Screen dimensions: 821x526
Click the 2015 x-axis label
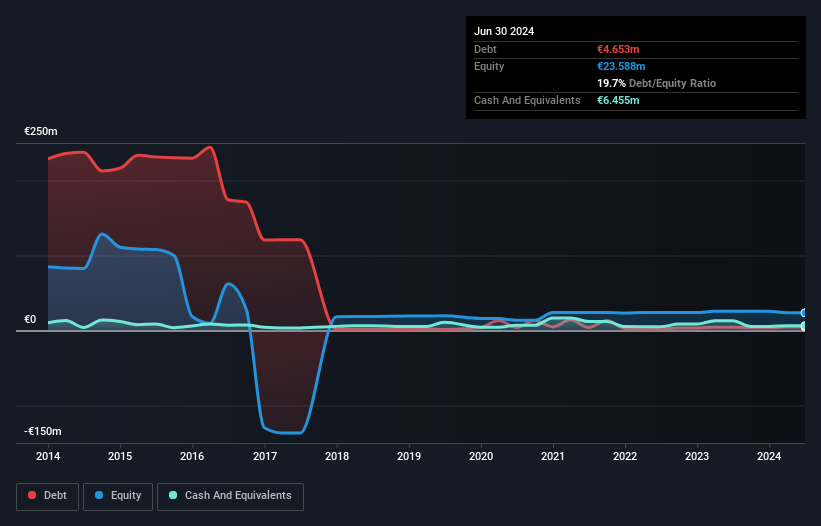[x=120, y=456]
